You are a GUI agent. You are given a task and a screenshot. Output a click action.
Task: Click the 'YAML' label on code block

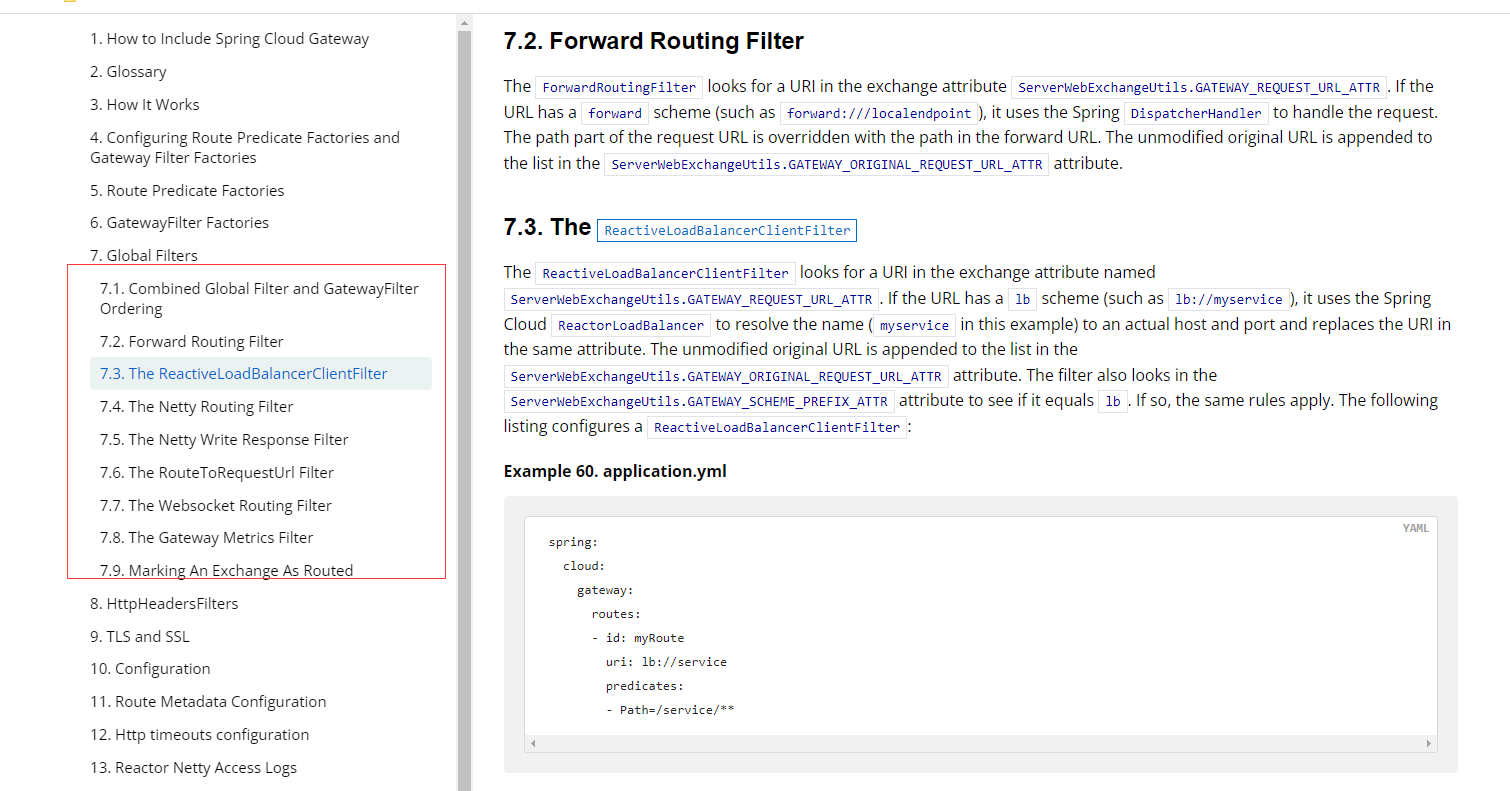(1416, 528)
